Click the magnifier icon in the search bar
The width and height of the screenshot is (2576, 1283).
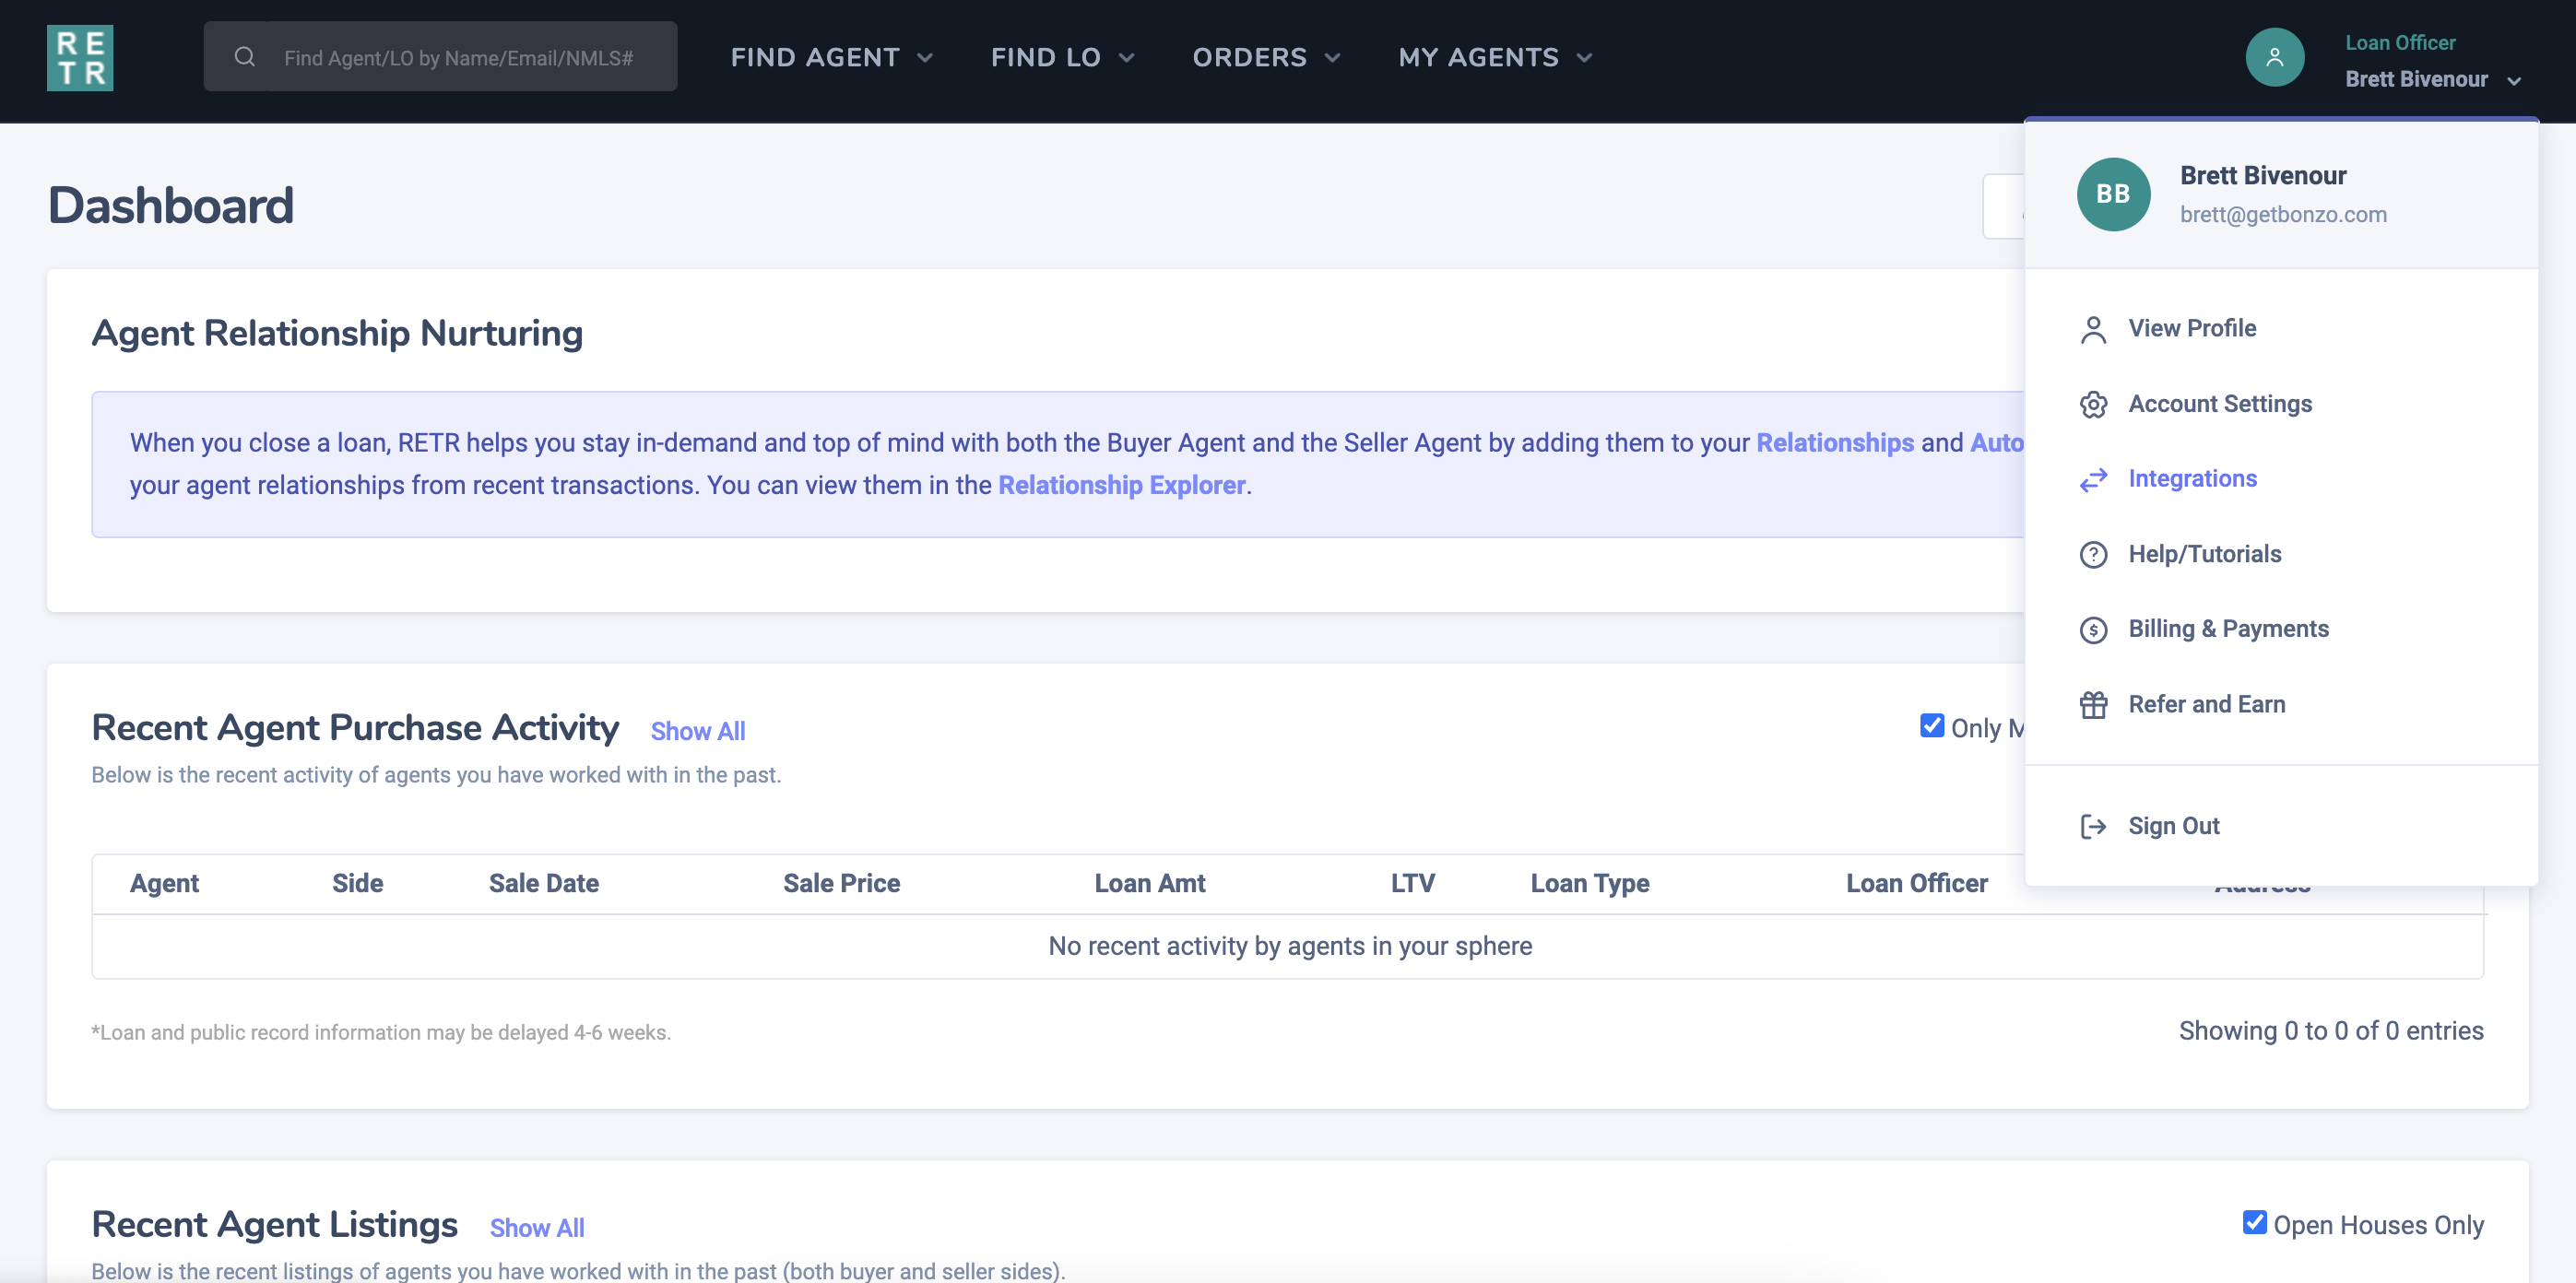coord(244,56)
